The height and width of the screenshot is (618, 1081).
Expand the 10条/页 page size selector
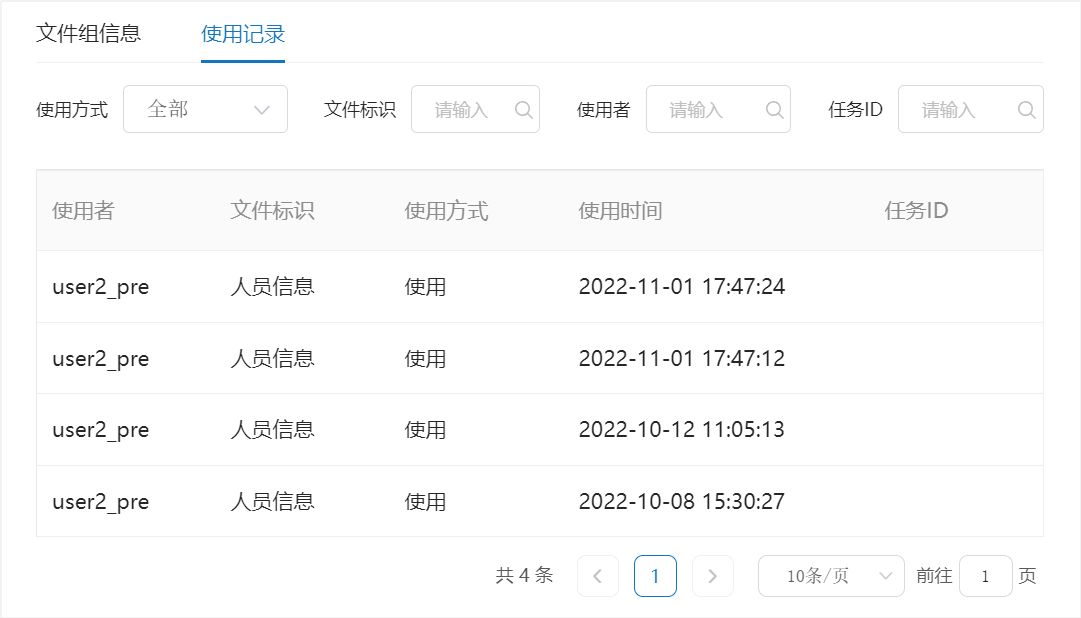click(x=831, y=576)
